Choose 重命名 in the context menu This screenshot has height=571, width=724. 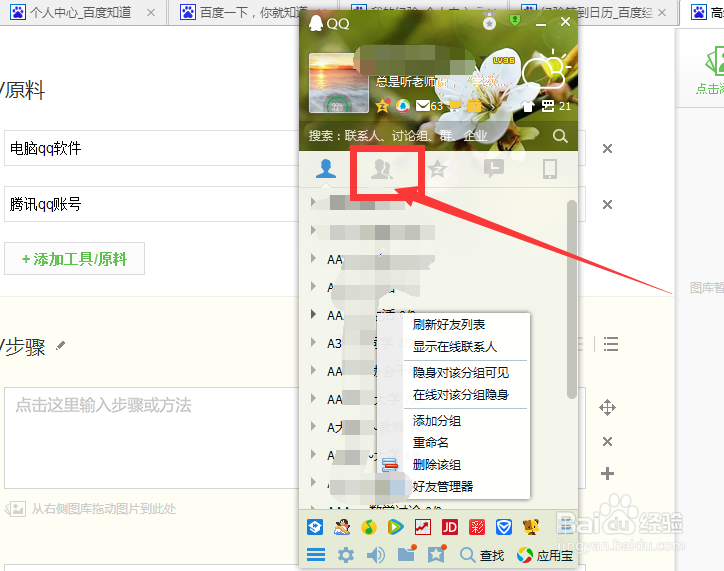coord(430,443)
